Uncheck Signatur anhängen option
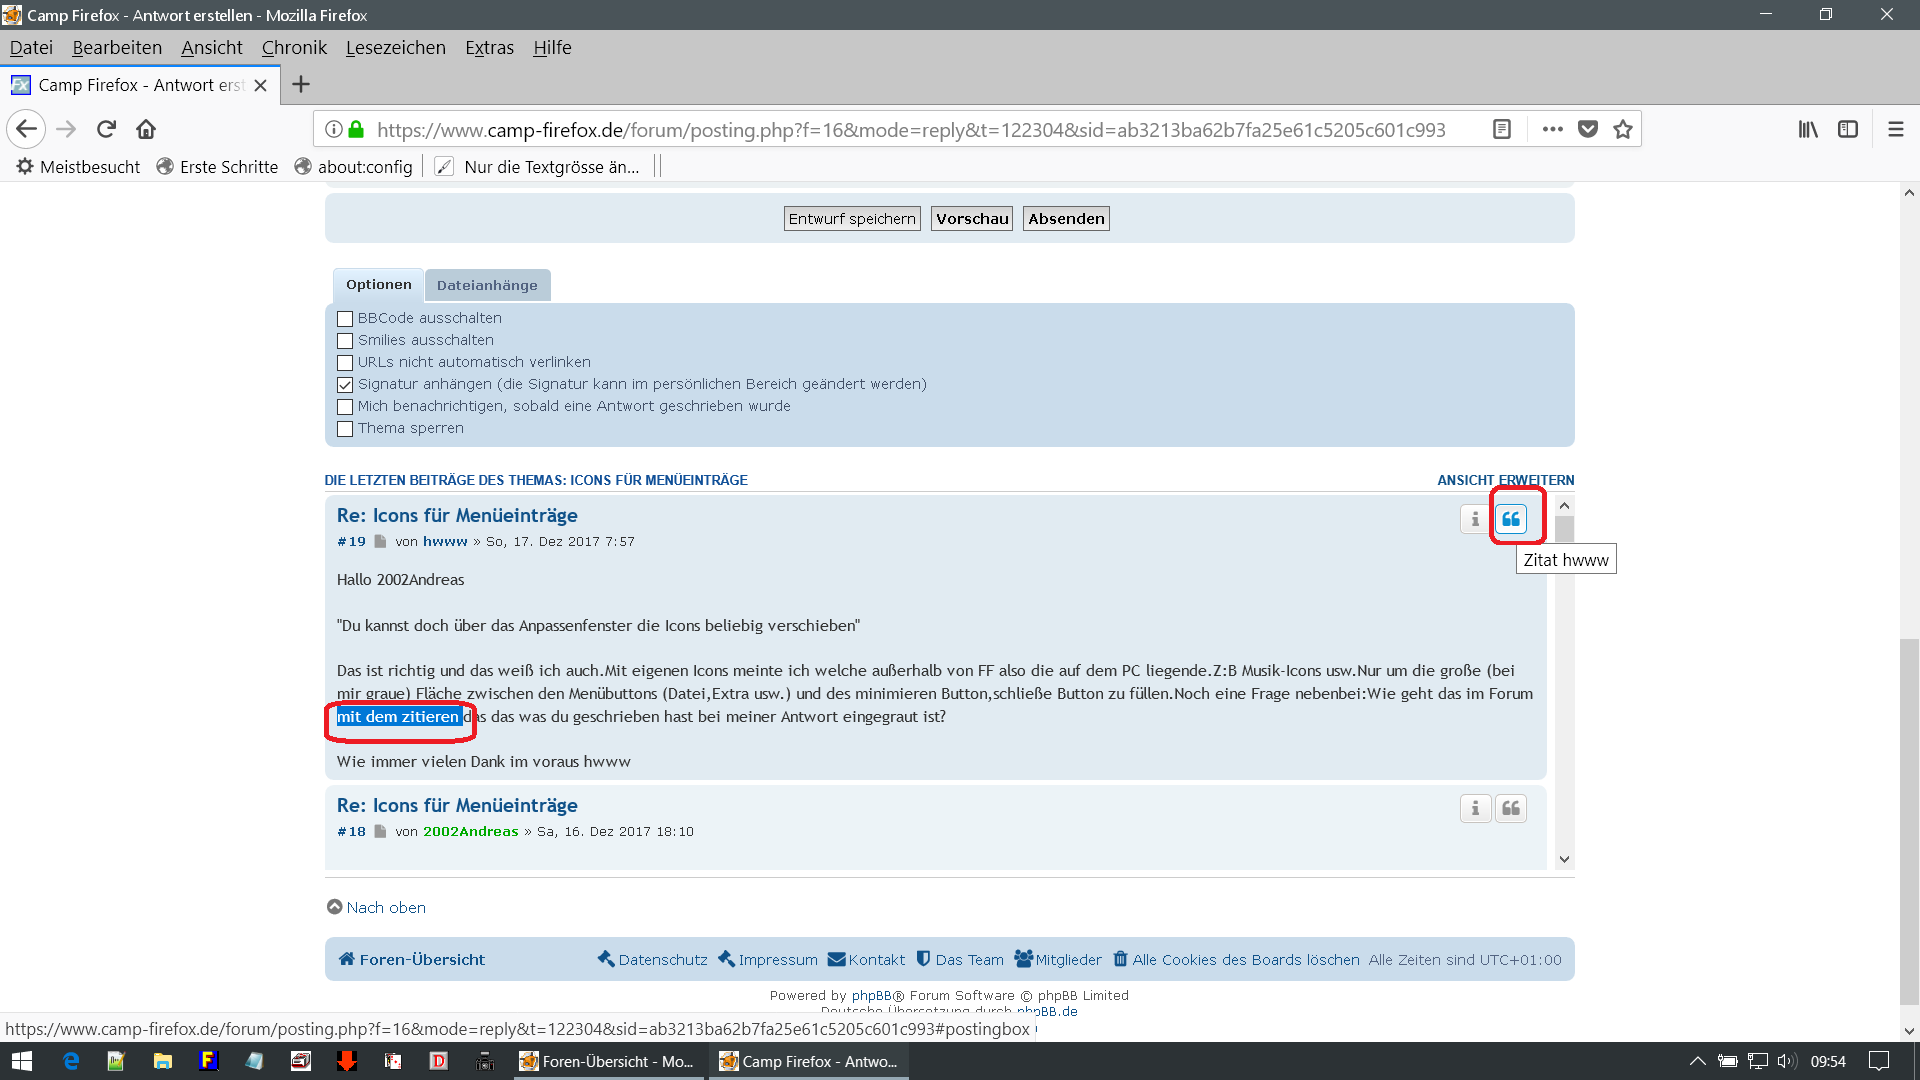The image size is (1920, 1080). pyautogui.click(x=345, y=385)
